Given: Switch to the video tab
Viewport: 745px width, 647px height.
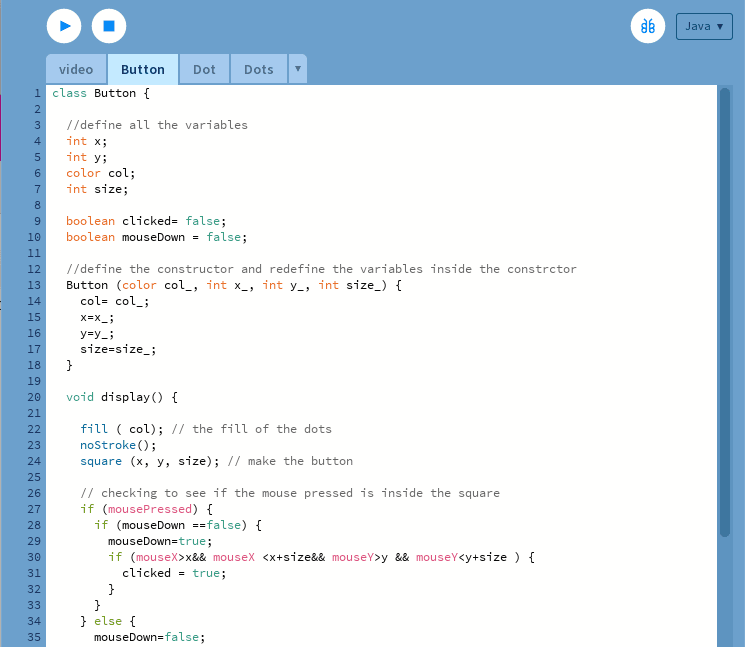Looking at the screenshot, I should pyautogui.click(x=76, y=69).
